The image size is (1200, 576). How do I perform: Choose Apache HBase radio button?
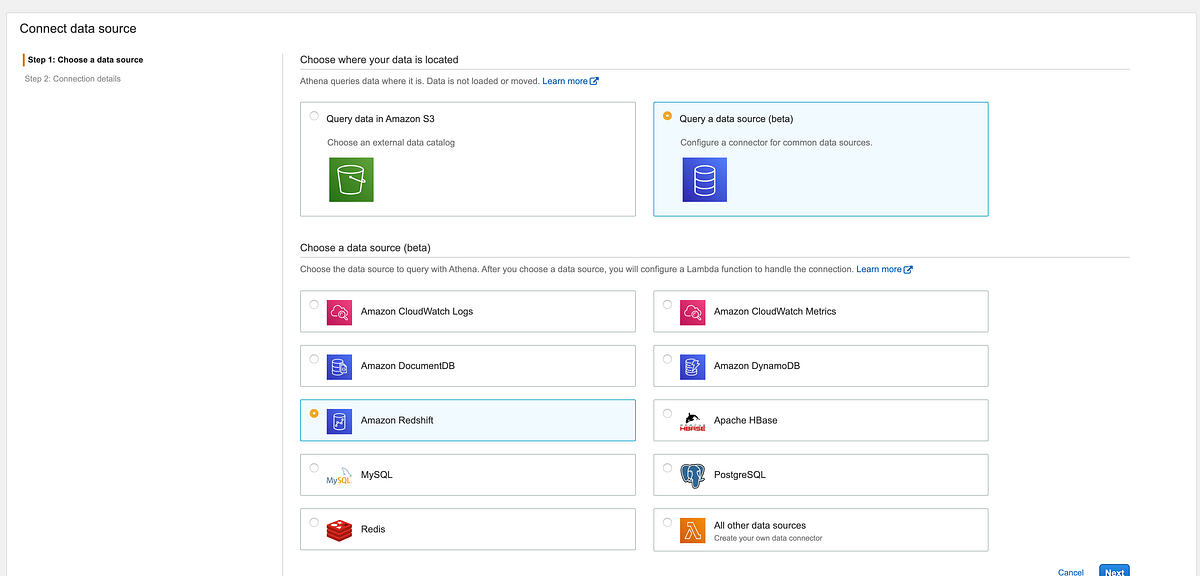(668, 412)
